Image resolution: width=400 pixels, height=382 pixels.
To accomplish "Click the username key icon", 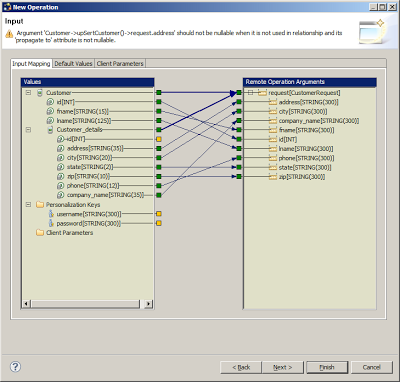I will point(51,214).
